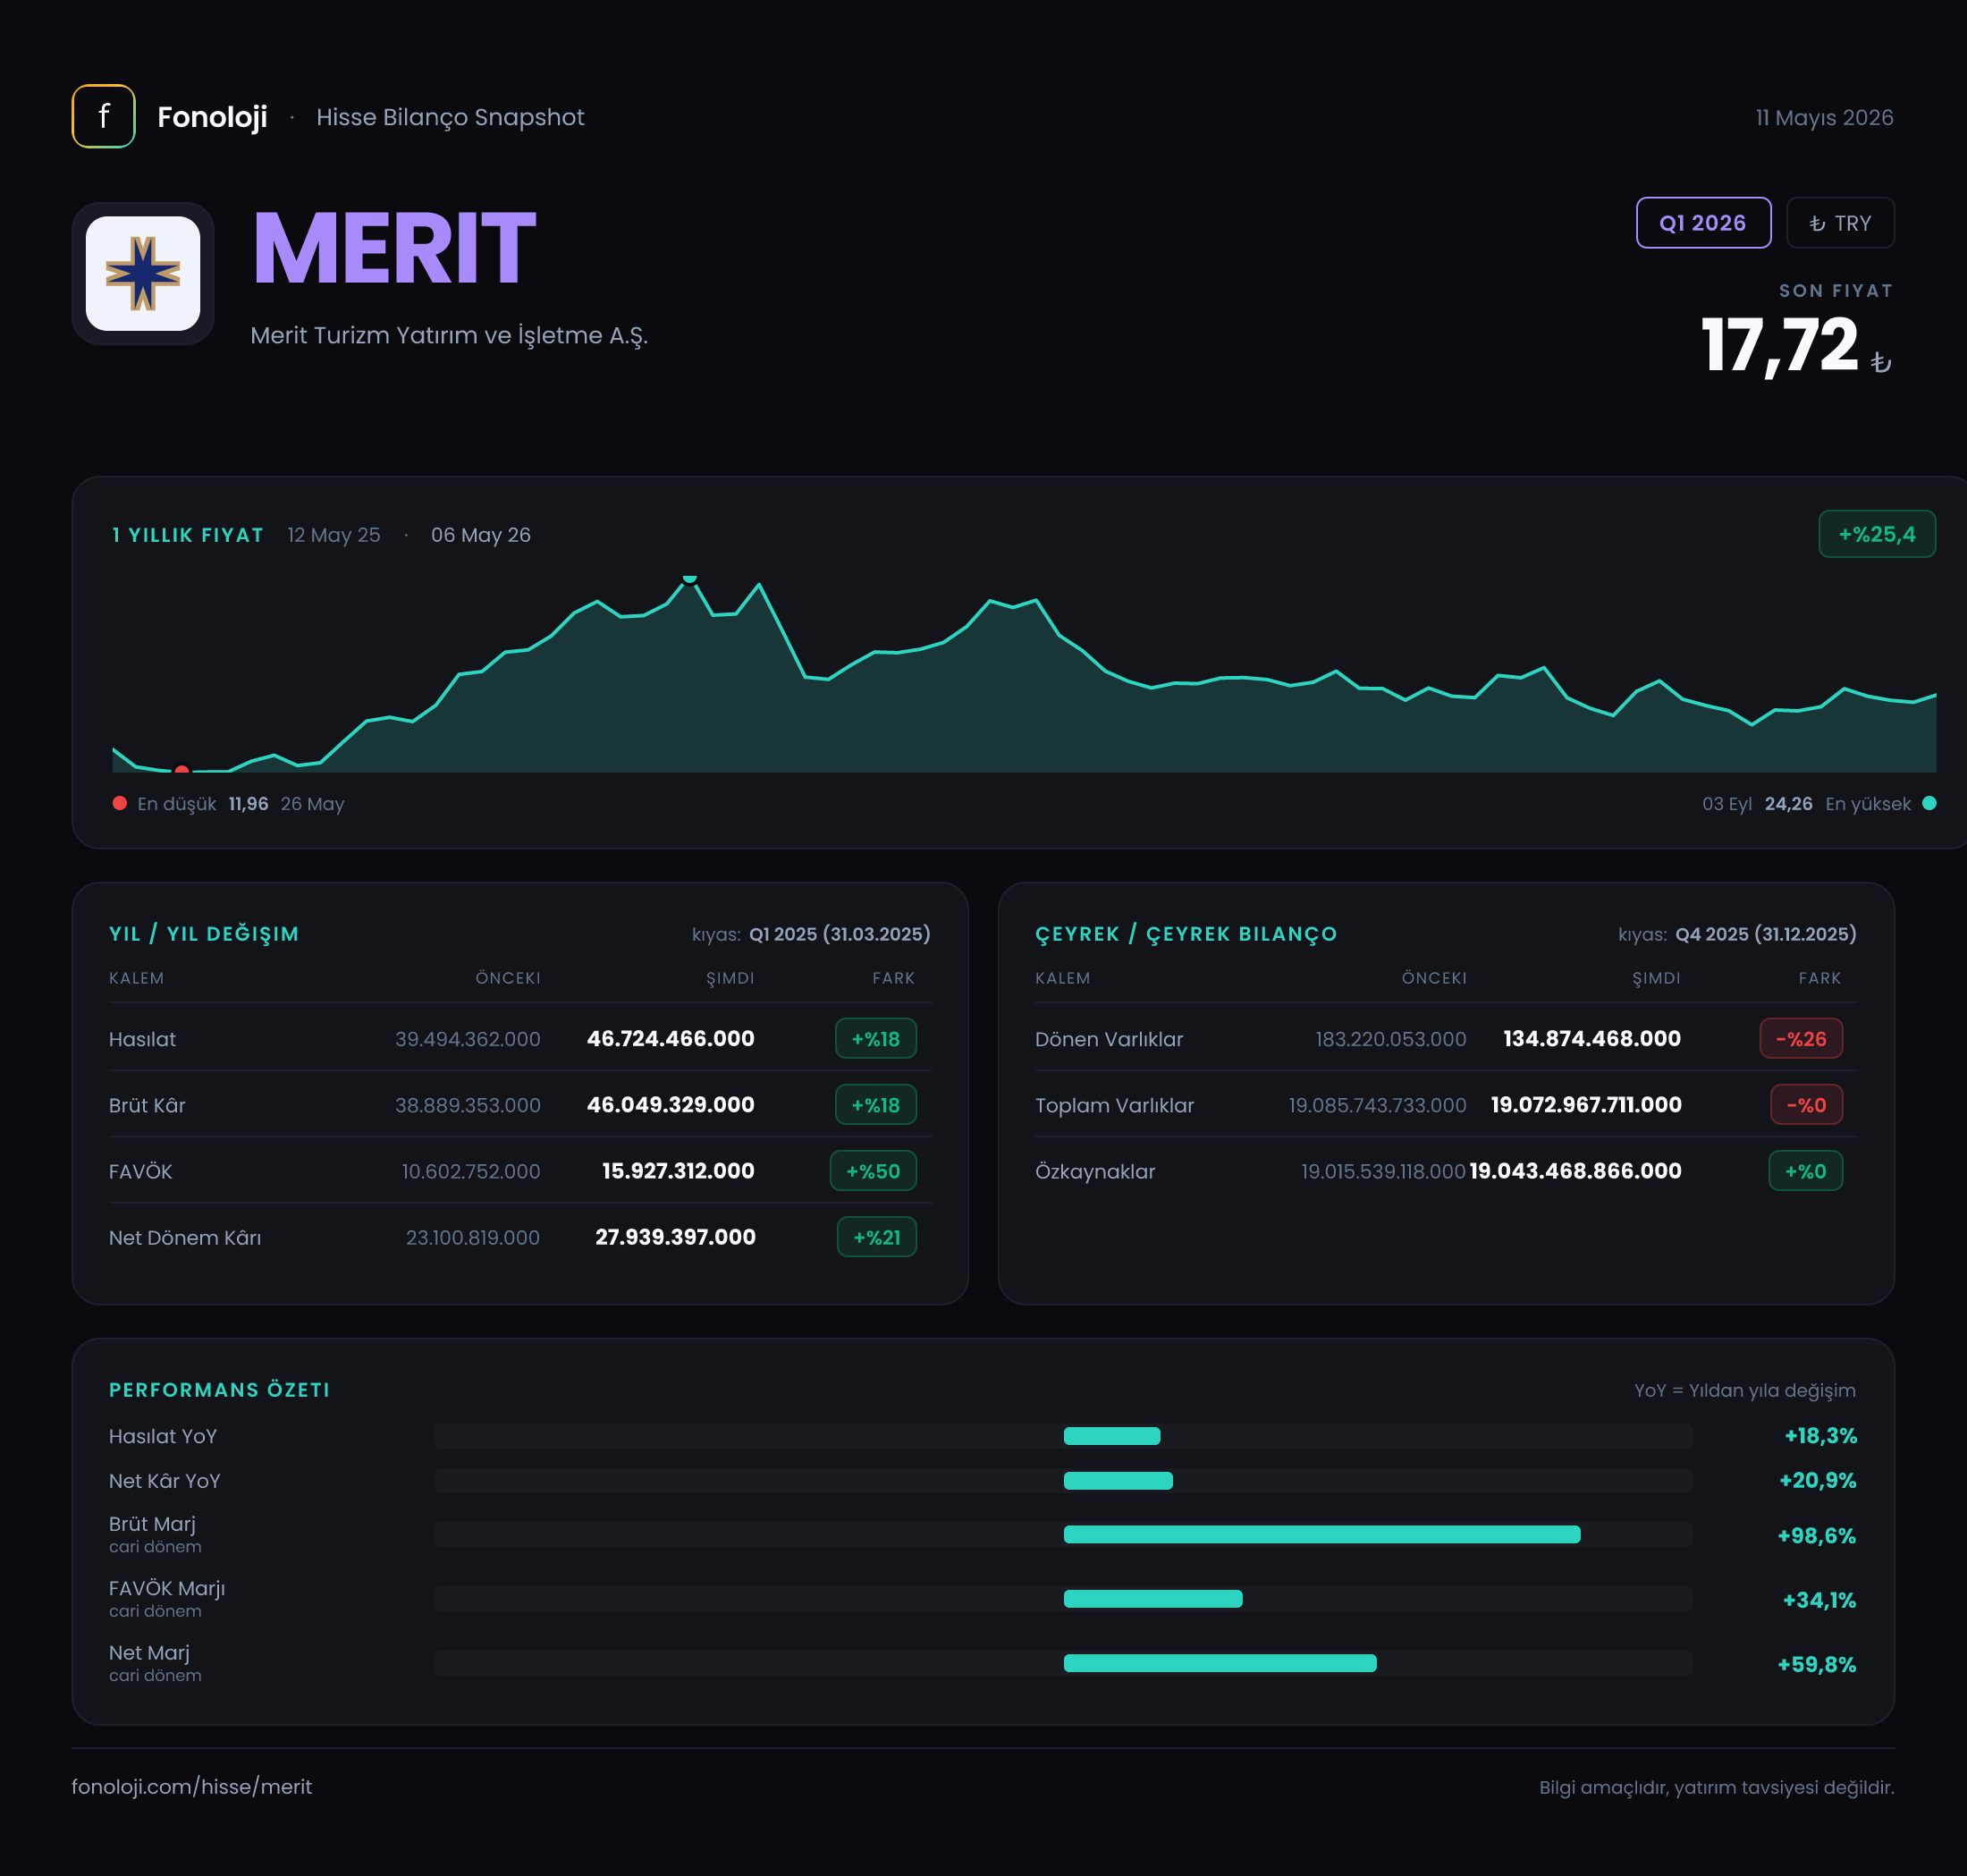Click the MERIT ticker title
The height and width of the screenshot is (1876, 1967).
[394, 248]
